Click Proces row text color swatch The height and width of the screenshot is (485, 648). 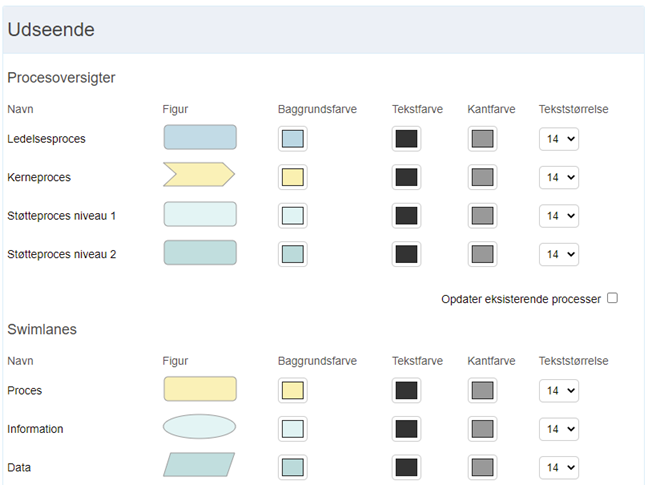click(406, 390)
